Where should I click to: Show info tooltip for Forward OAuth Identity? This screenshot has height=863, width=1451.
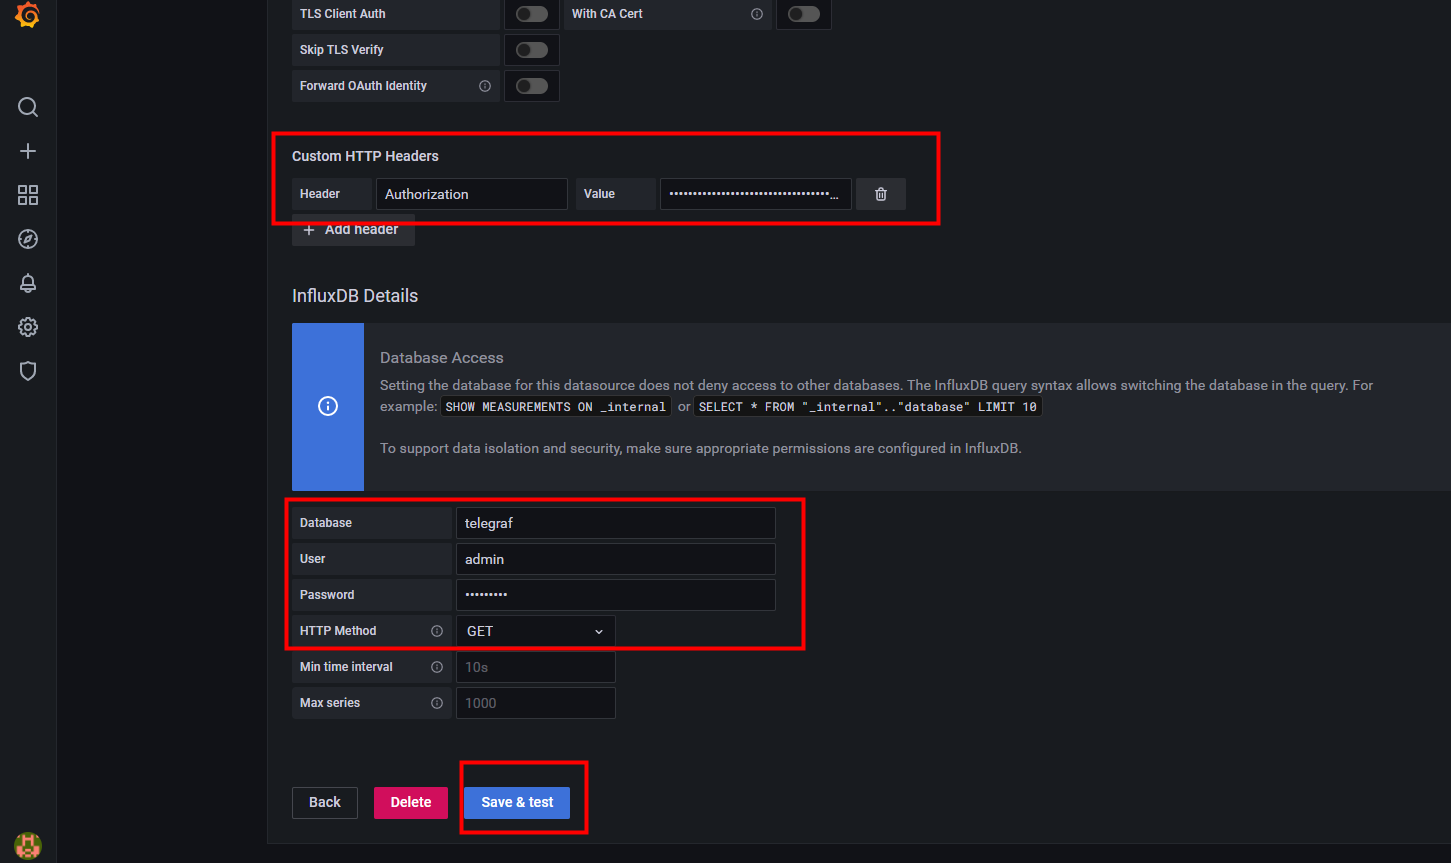[x=485, y=86]
